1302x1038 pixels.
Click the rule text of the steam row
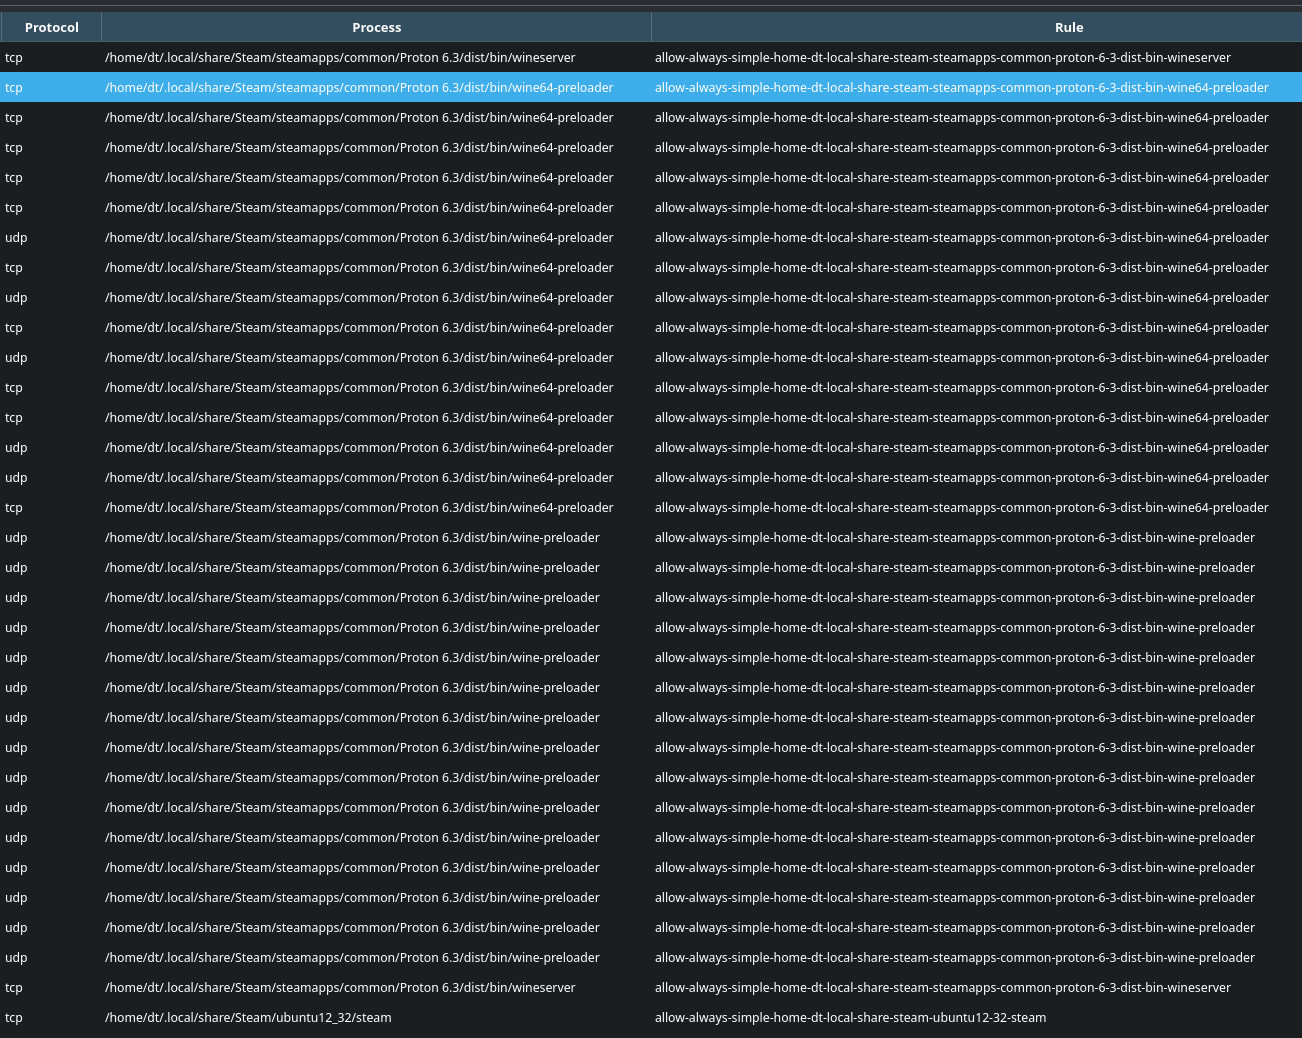click(x=850, y=1017)
